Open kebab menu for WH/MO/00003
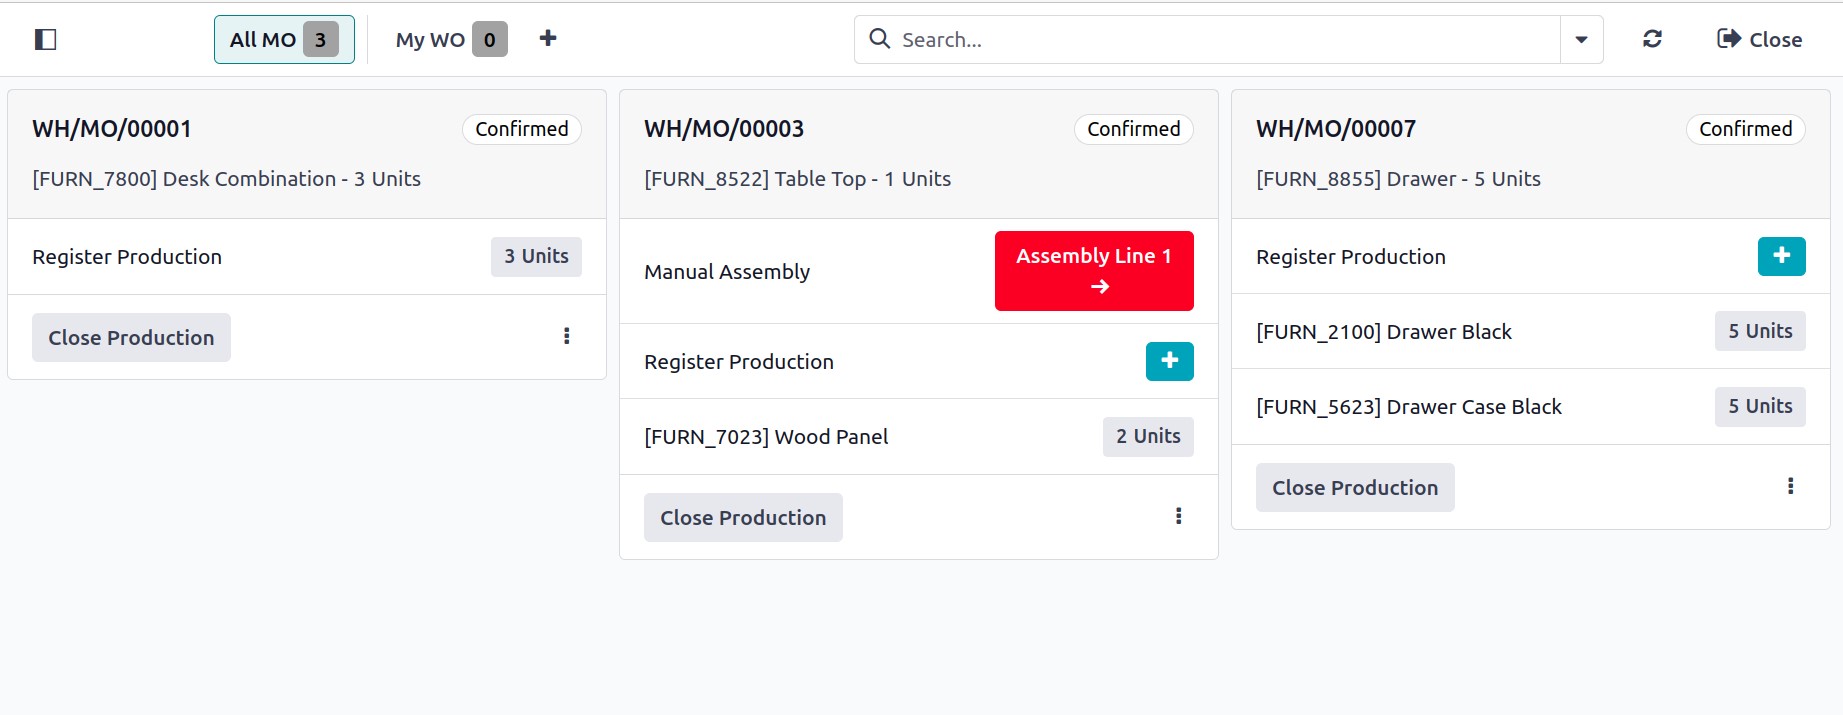Viewport: 1843px width, 715px height. click(x=1179, y=516)
